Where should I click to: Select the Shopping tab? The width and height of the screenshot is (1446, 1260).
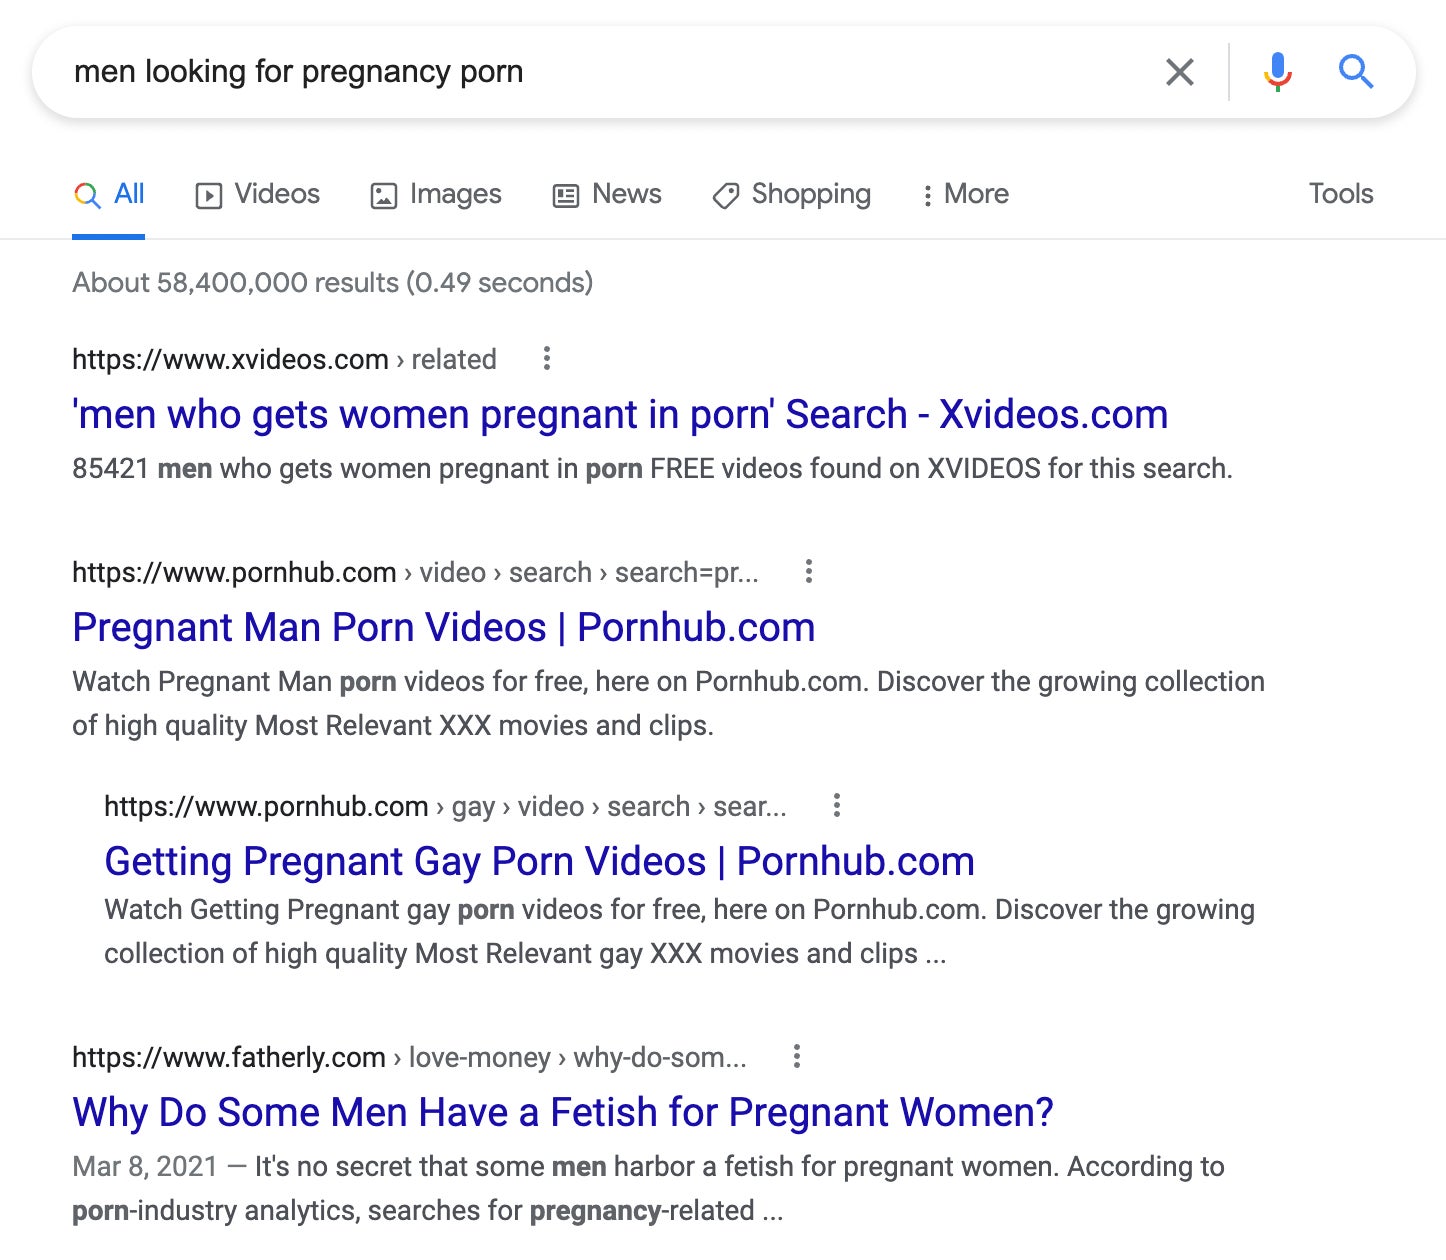791,194
